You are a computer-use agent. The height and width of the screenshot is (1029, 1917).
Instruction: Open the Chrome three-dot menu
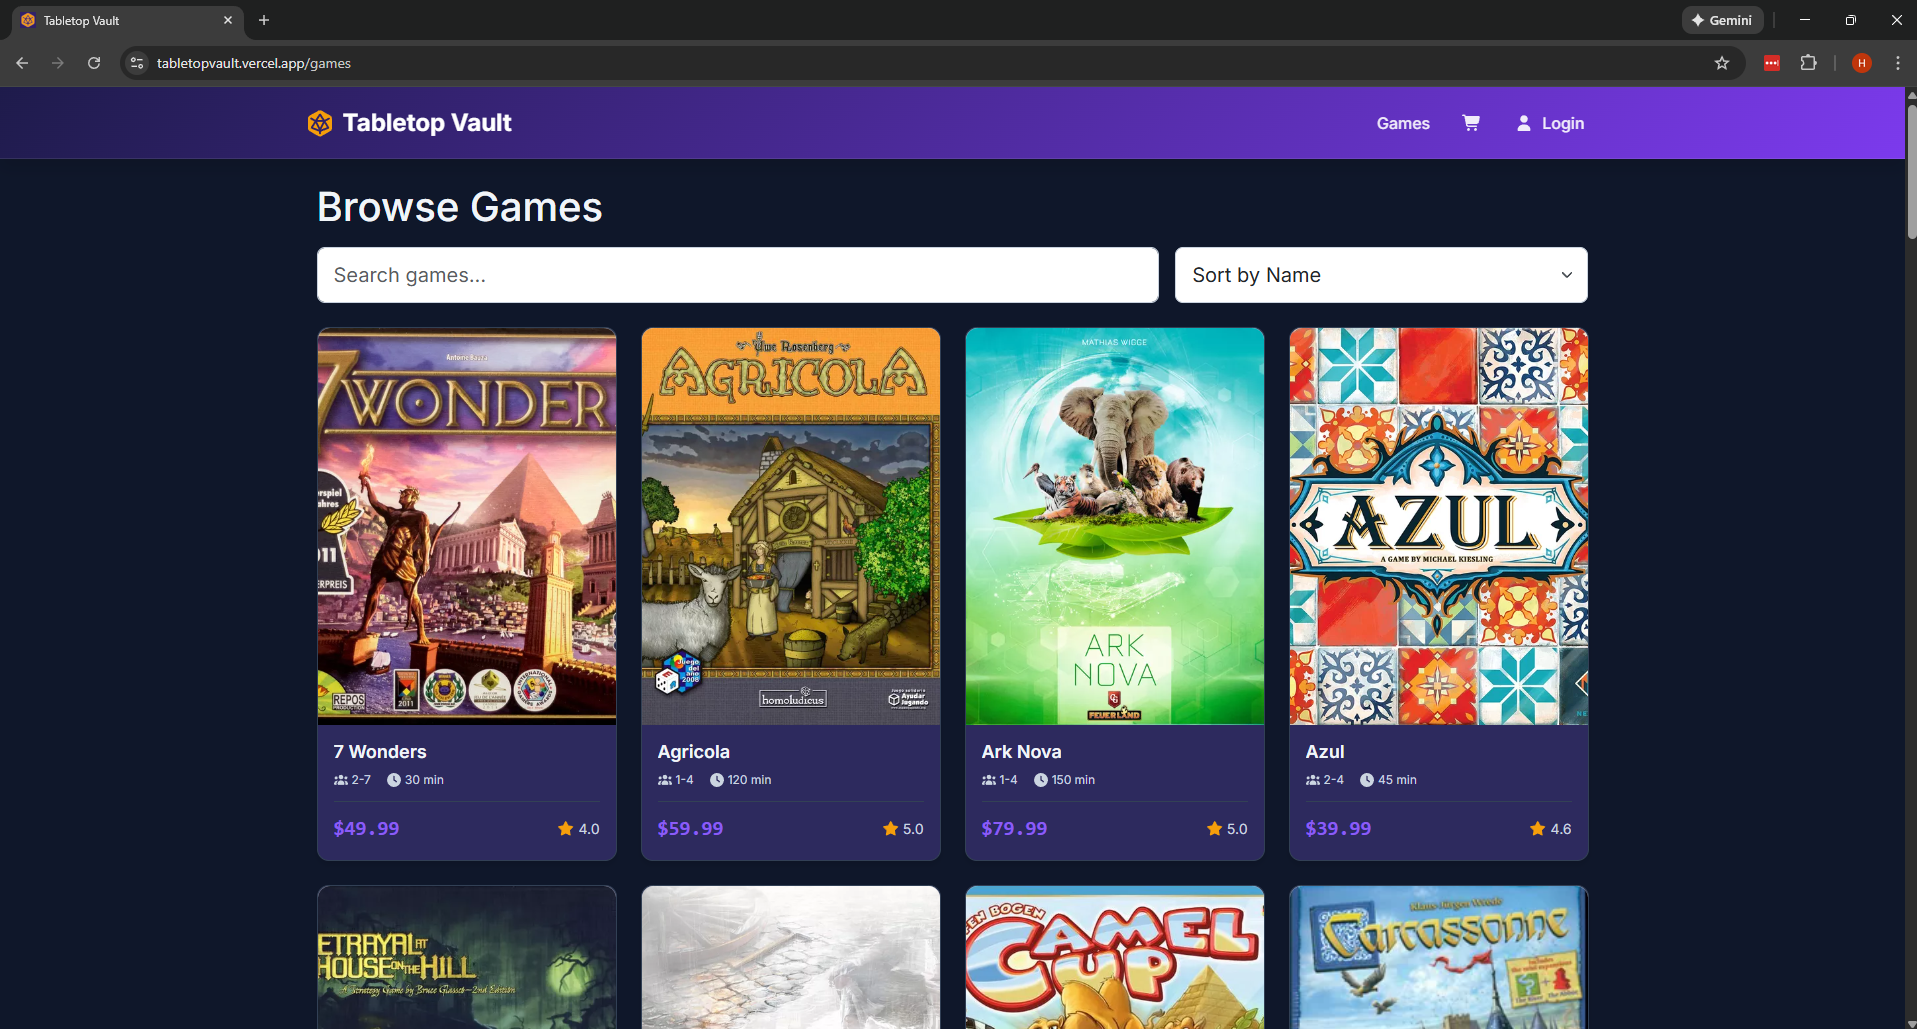pos(1897,63)
